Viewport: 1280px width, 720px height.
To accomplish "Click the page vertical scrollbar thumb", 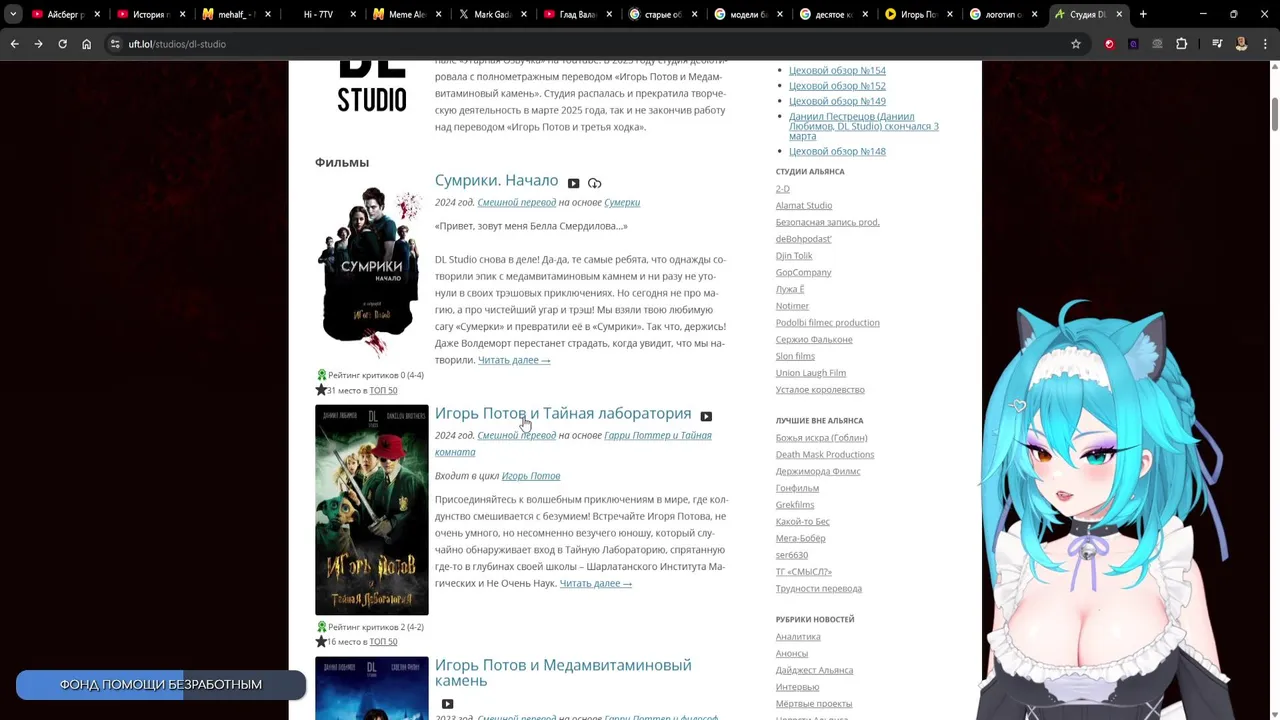I will (1275, 114).
